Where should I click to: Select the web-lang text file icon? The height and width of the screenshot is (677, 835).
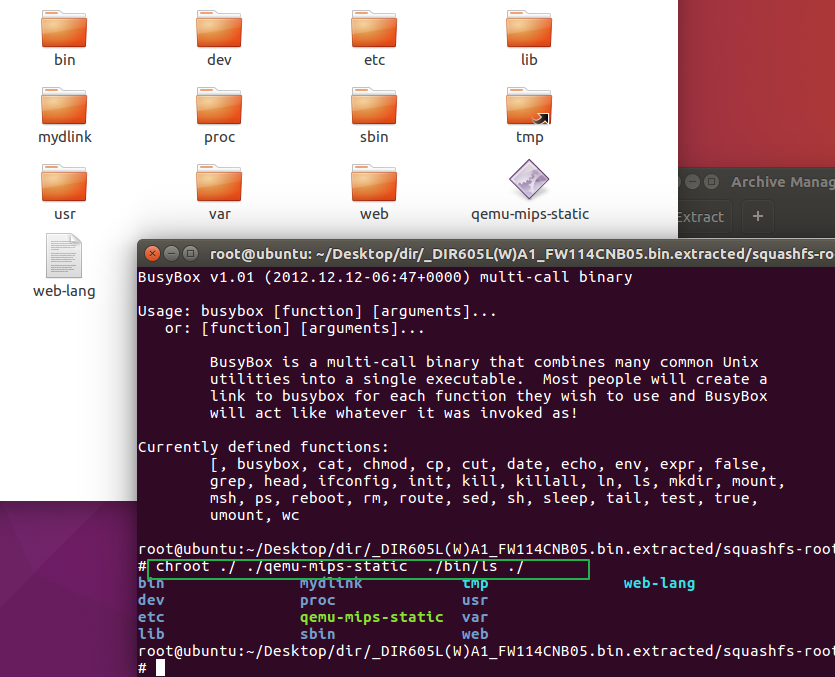(x=64, y=256)
